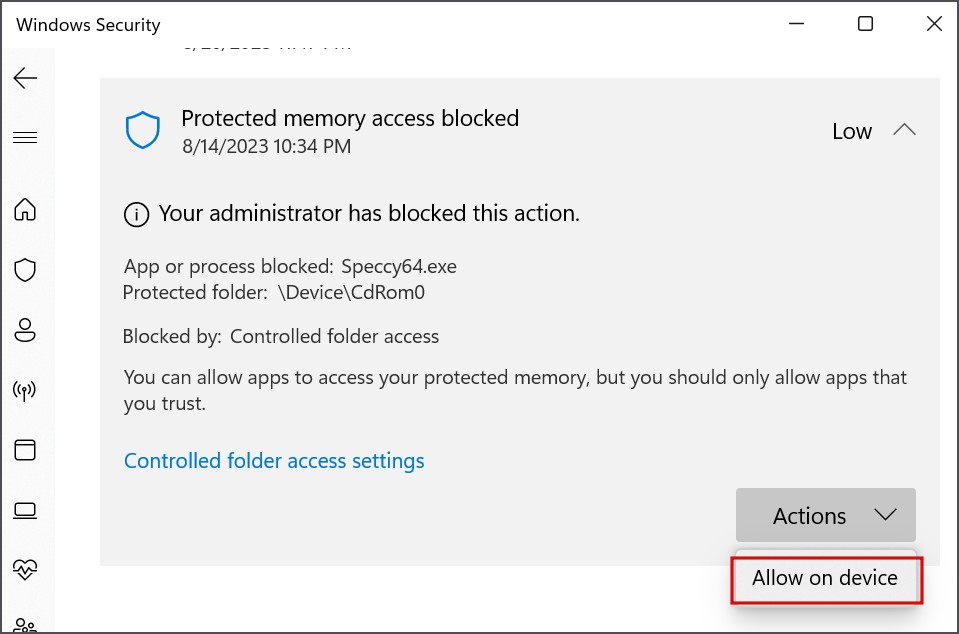Open the Actions dropdown button
The width and height of the screenshot is (959, 634).
coord(826,515)
